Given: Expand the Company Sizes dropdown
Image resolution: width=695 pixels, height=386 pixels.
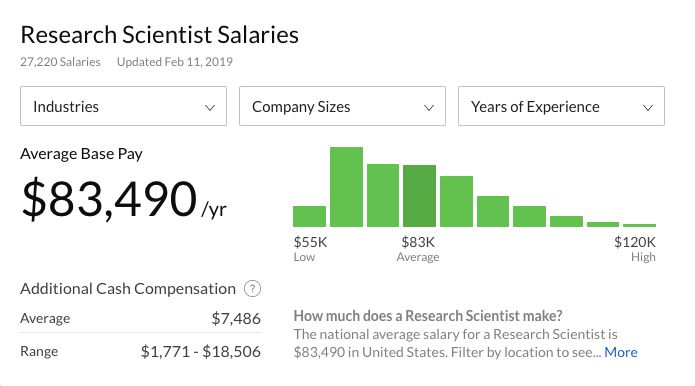Looking at the screenshot, I should click(342, 106).
